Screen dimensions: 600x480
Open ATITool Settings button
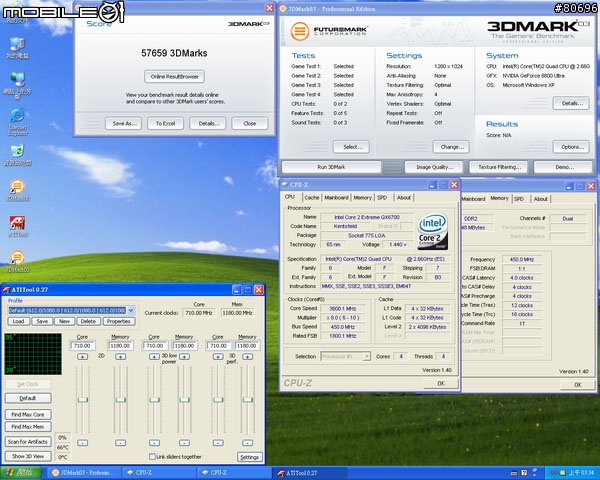[249, 457]
